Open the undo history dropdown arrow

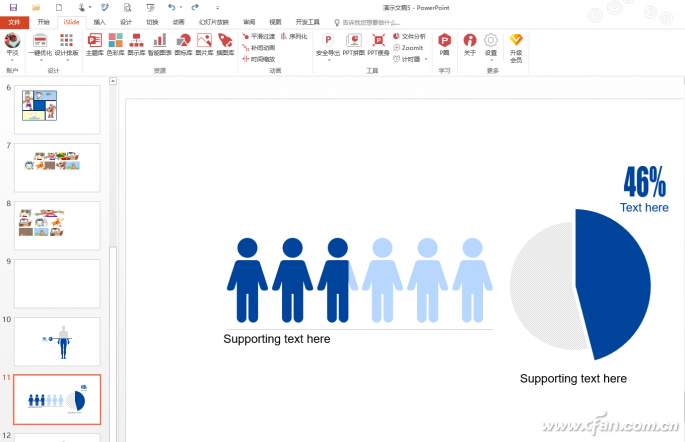click(x=180, y=7)
